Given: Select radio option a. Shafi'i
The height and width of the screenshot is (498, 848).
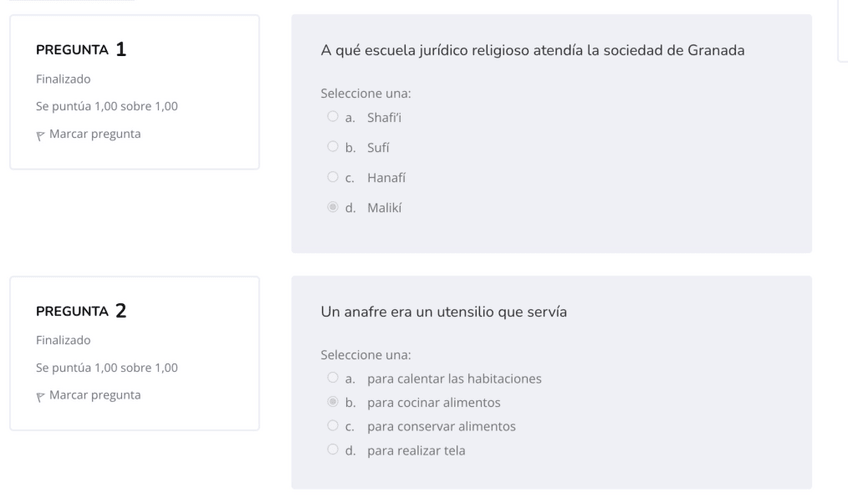Looking at the screenshot, I should coord(333,117).
